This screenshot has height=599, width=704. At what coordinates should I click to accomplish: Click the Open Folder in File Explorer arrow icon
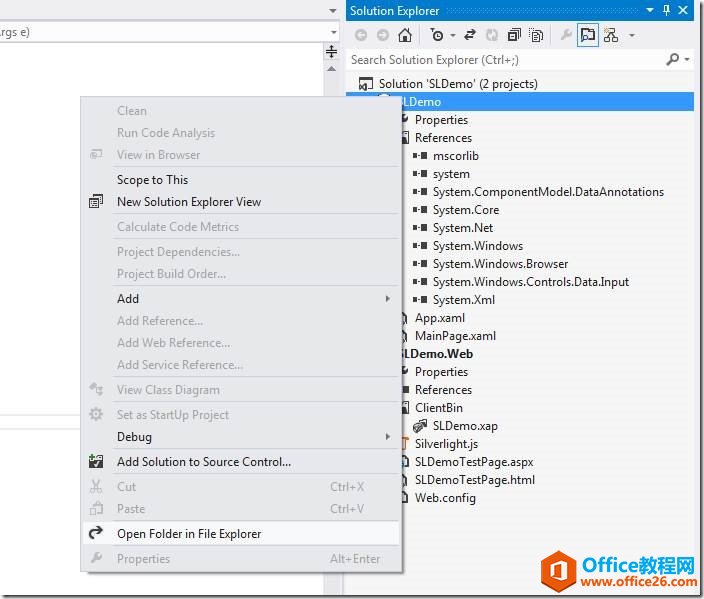96,533
